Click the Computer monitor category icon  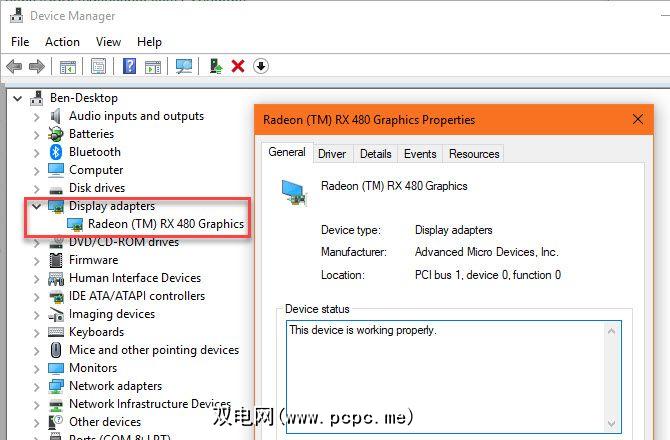[x=56, y=170]
